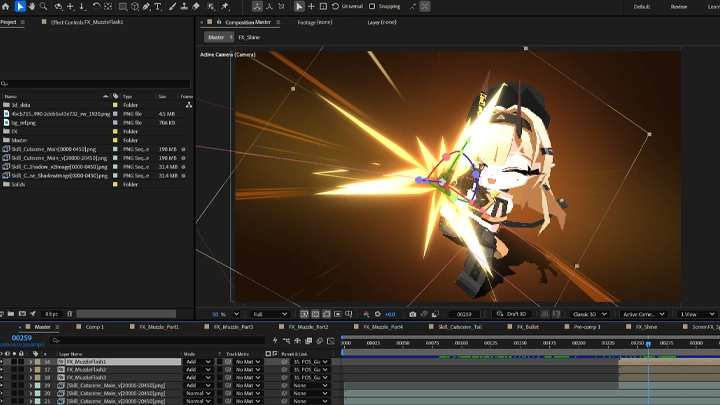Toggle visibility eye of FX_MuzzleFlash3 layer

2,377
